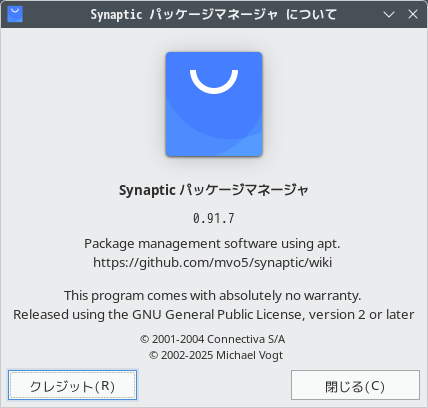Click the 'version 2 or later' license text
Image resolution: width=428 pixels, height=408 pixels.
362,314
